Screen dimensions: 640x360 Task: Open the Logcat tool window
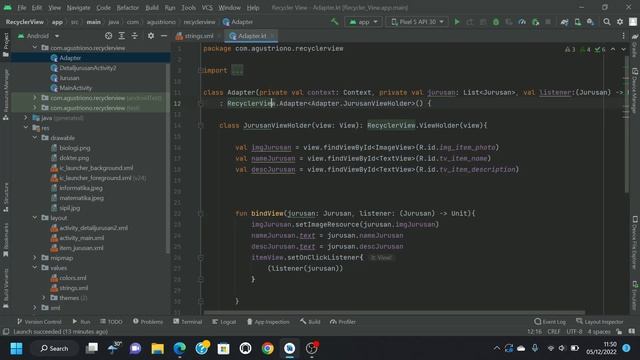224,322
